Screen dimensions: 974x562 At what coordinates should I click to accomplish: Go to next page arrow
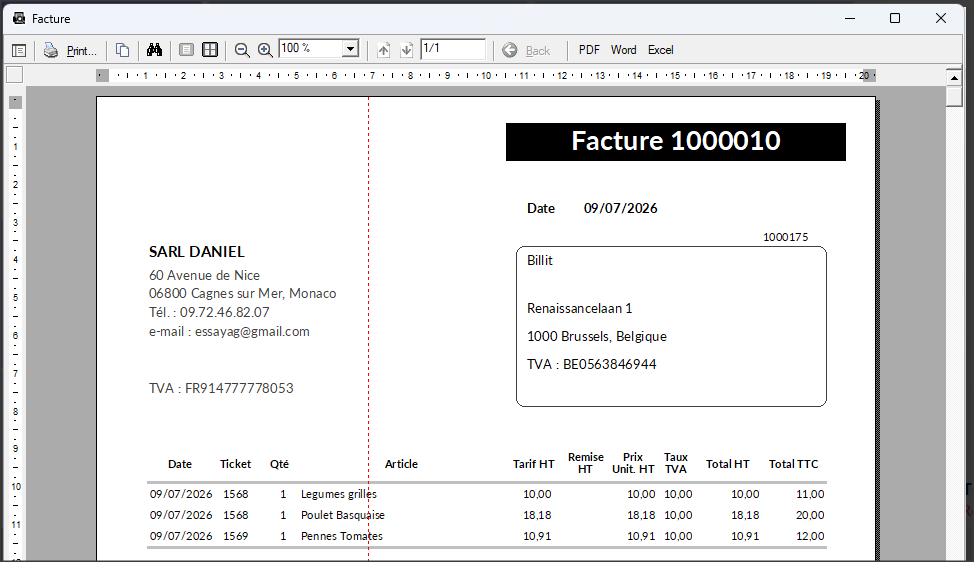click(406, 50)
